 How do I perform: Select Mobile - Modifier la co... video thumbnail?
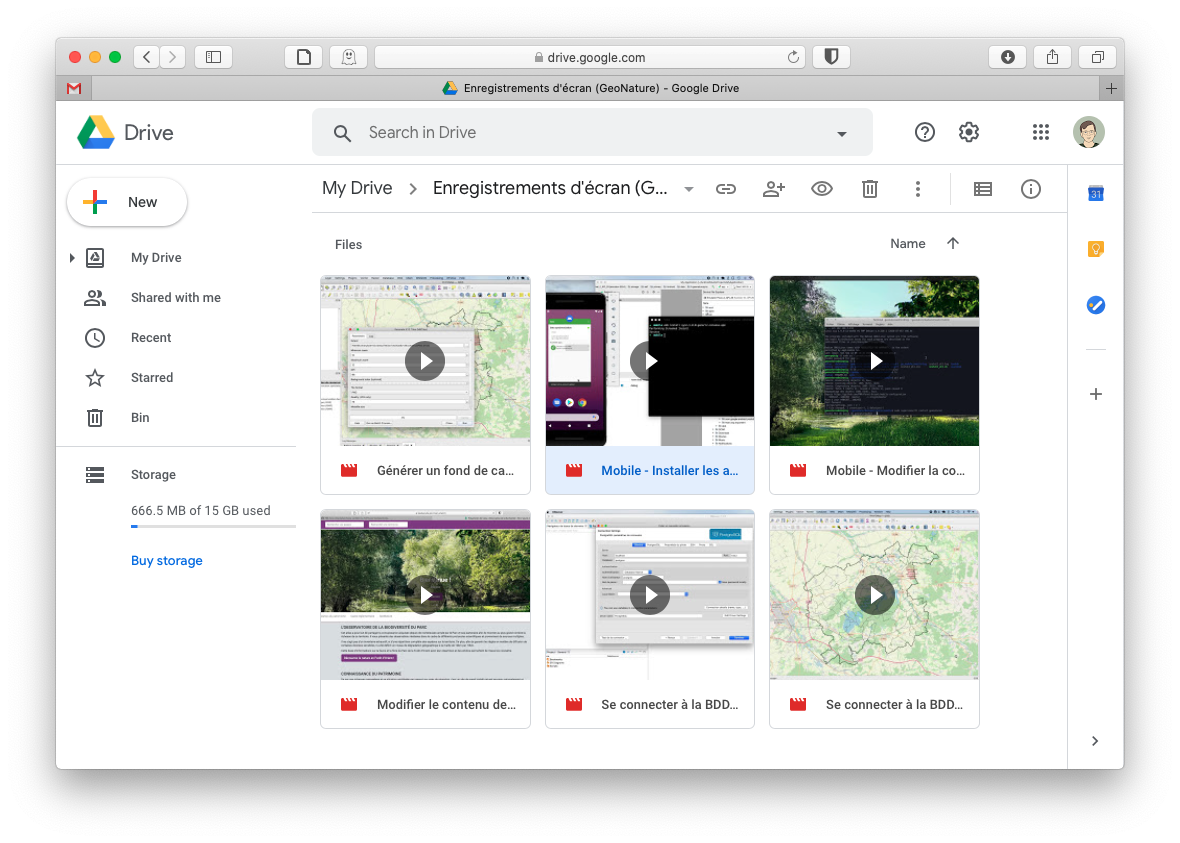874,361
